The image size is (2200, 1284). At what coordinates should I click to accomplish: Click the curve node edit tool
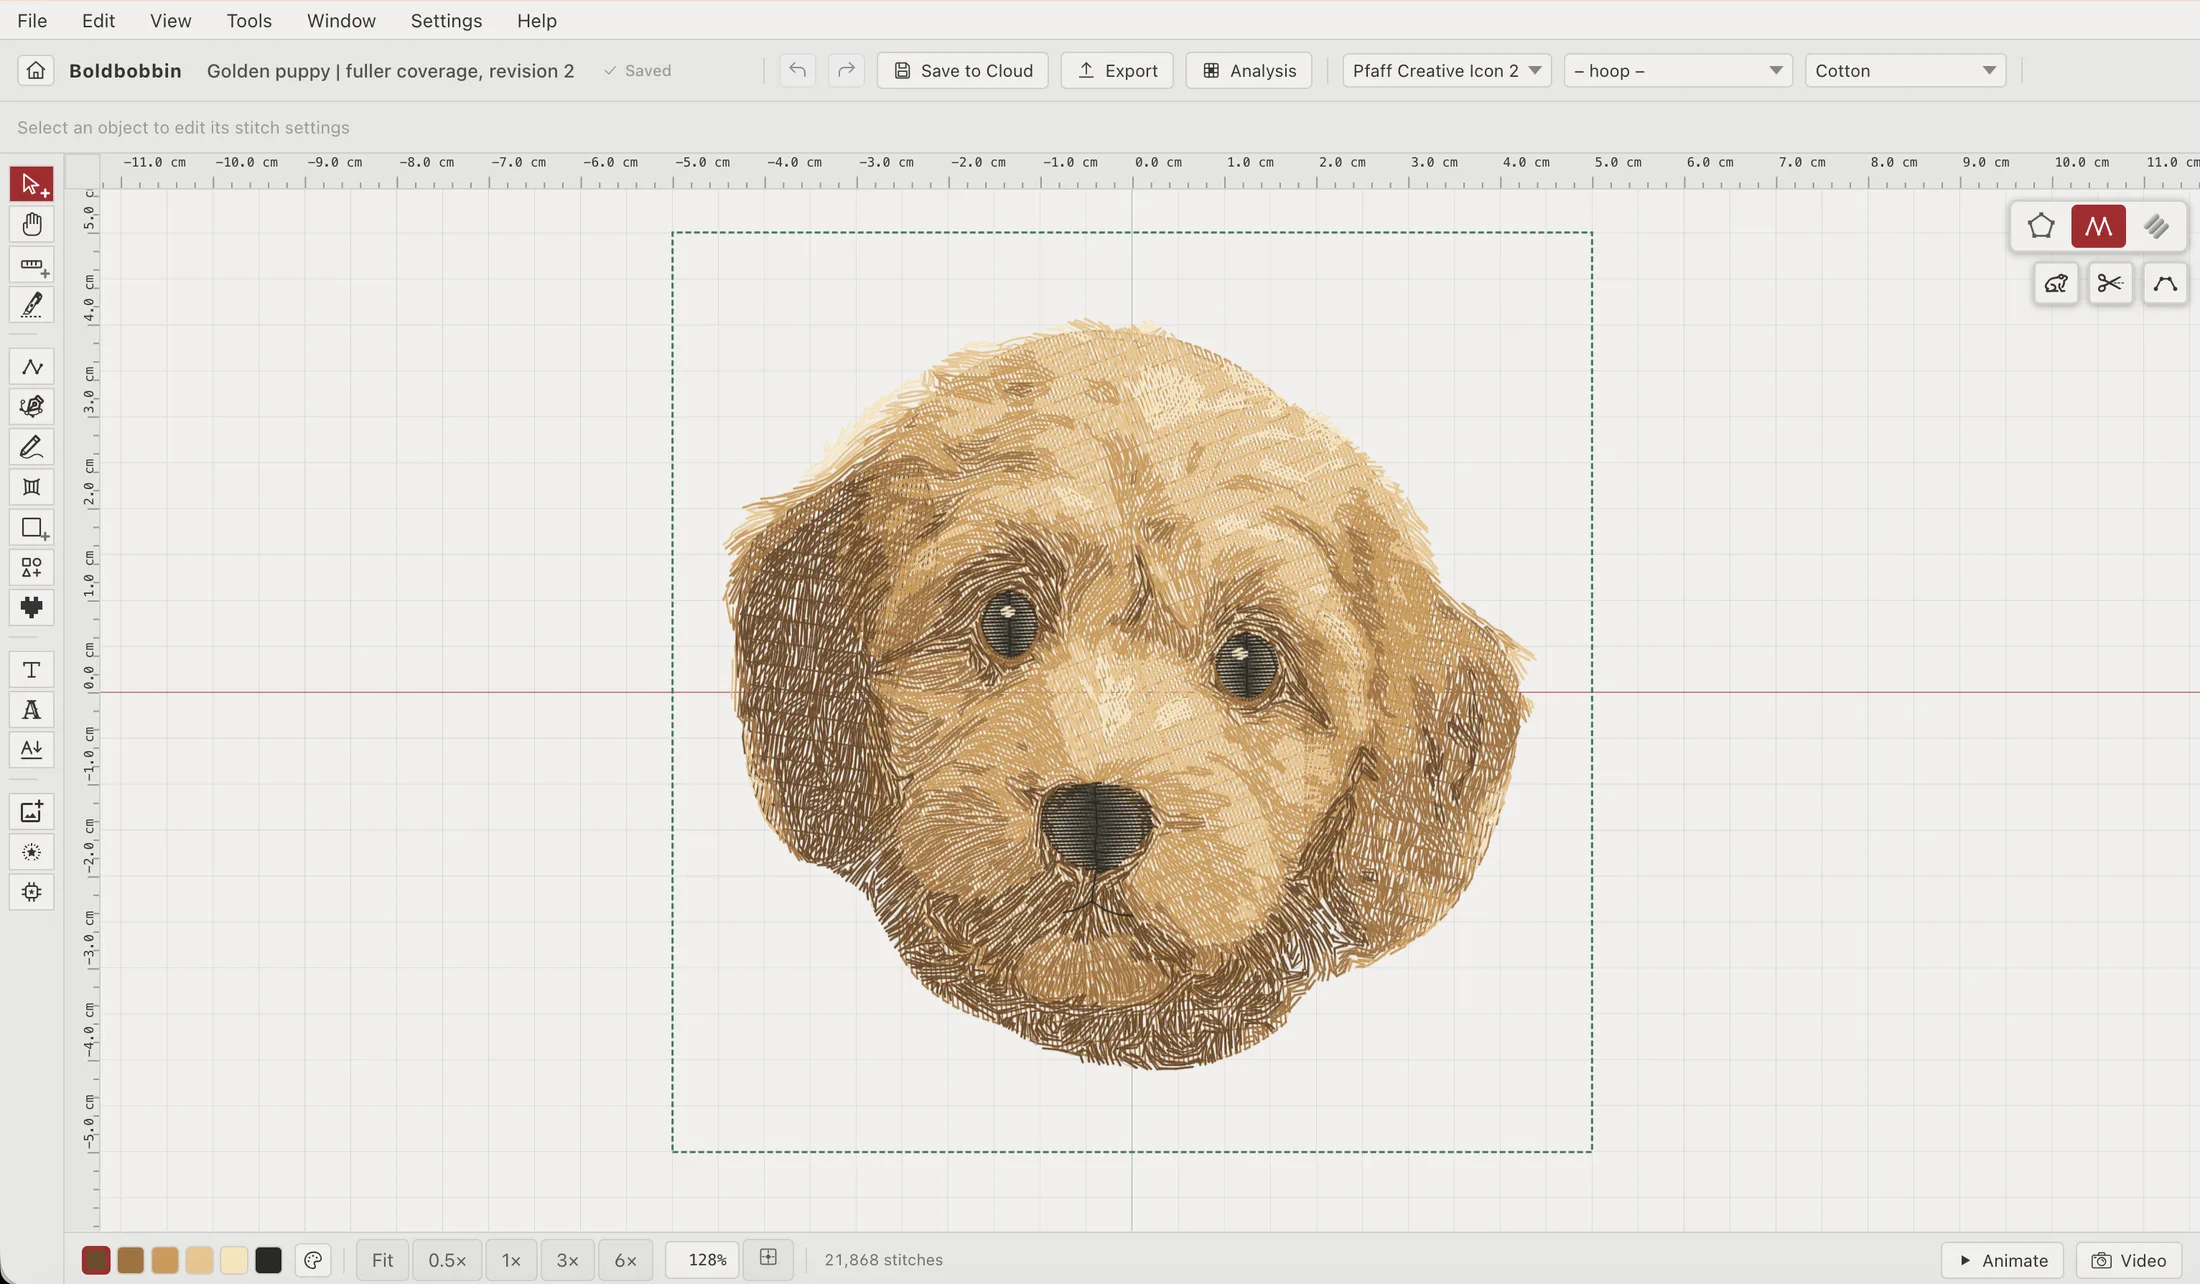tap(2165, 284)
